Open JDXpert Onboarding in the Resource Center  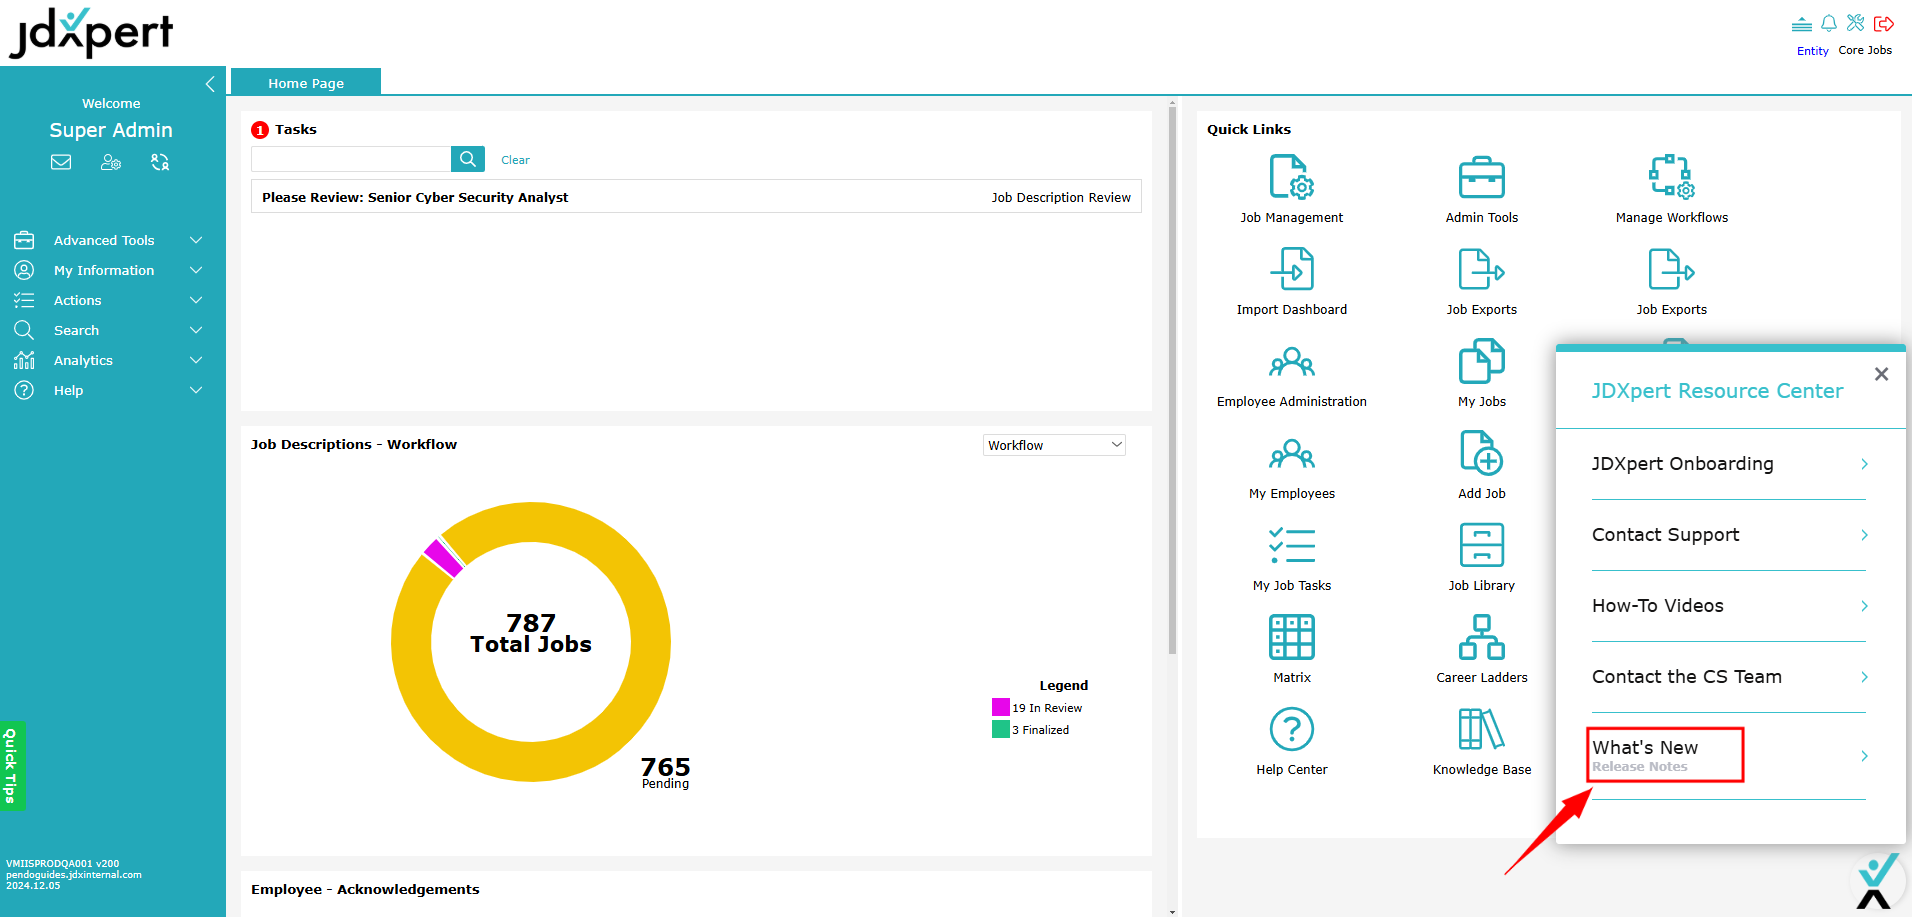point(1729,464)
